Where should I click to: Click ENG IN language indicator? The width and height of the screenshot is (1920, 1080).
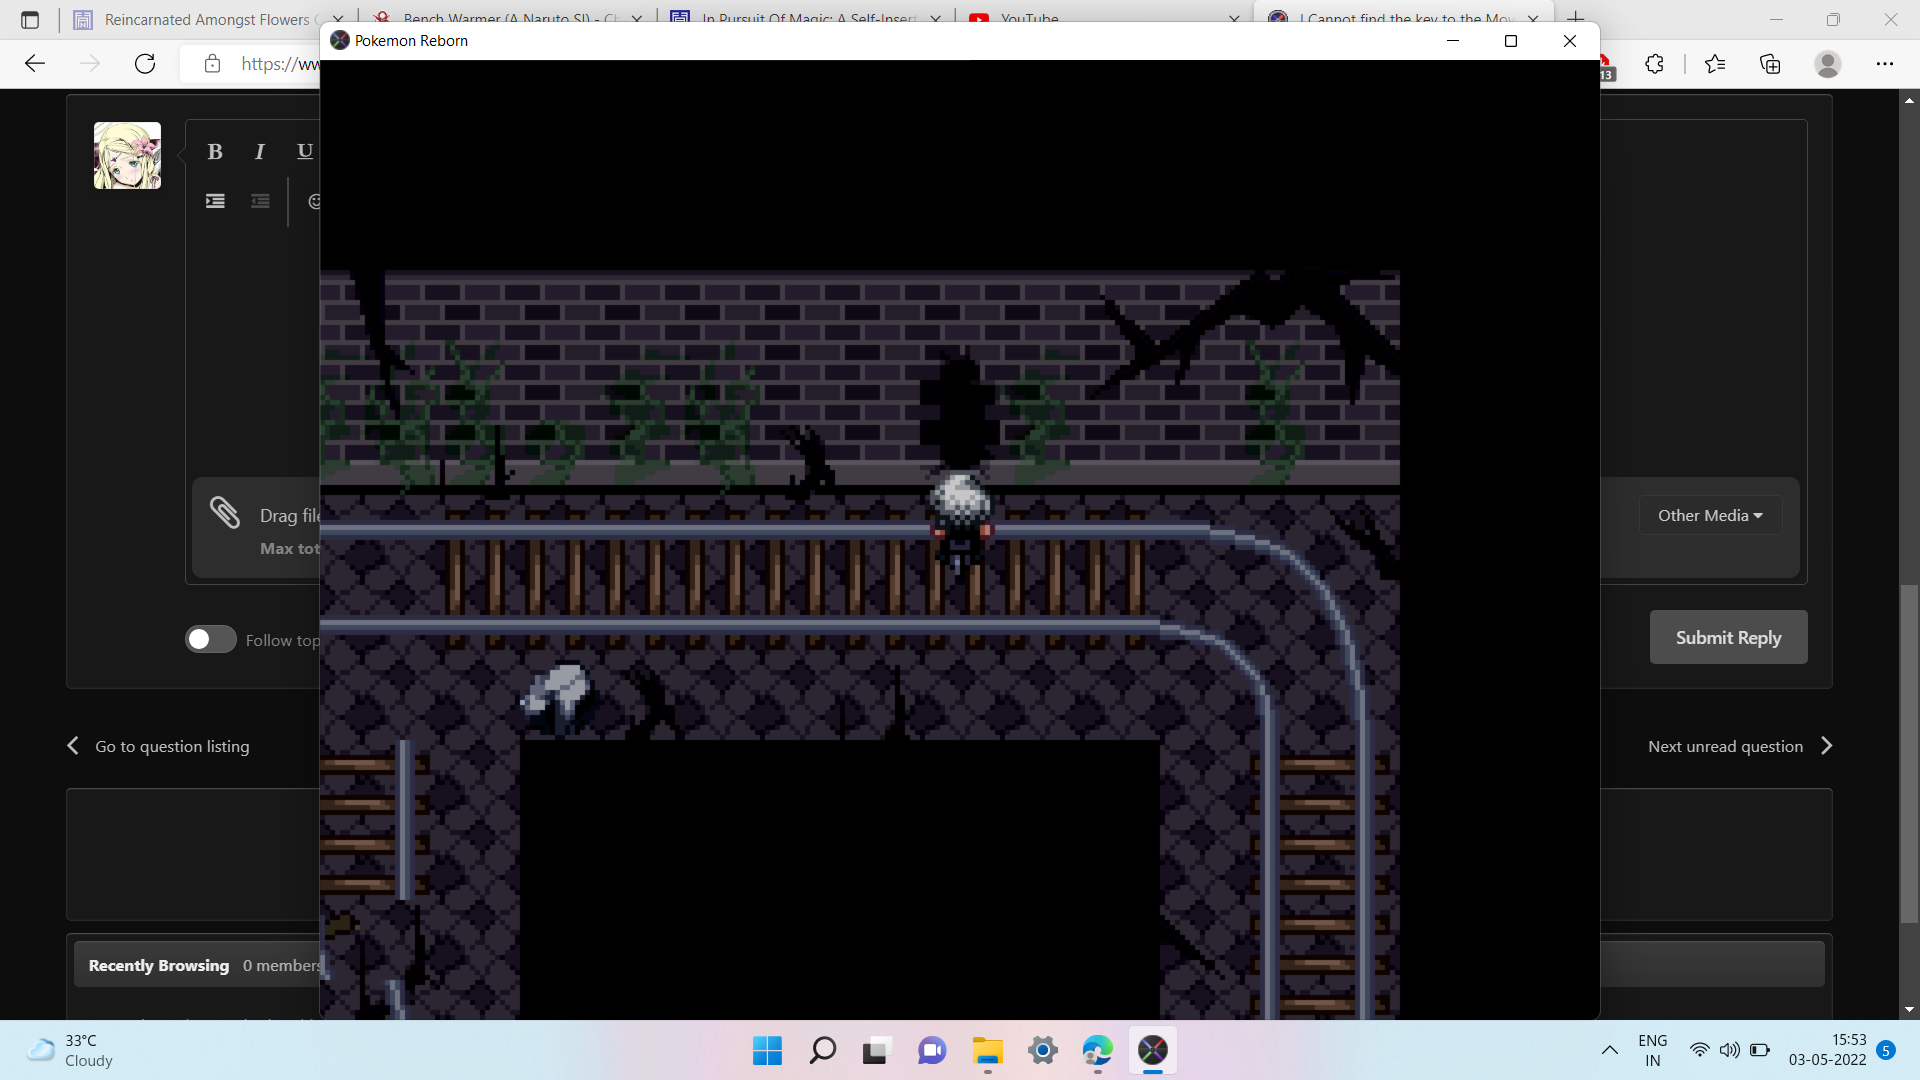1653,1051
